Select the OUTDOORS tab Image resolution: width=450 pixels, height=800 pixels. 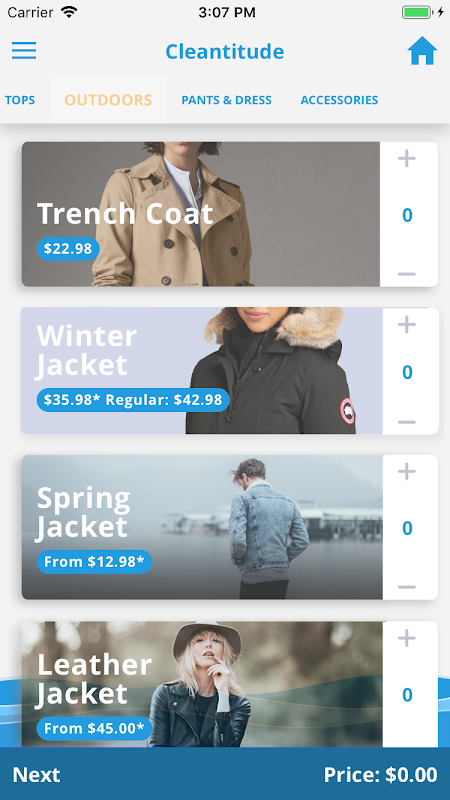coord(108,100)
